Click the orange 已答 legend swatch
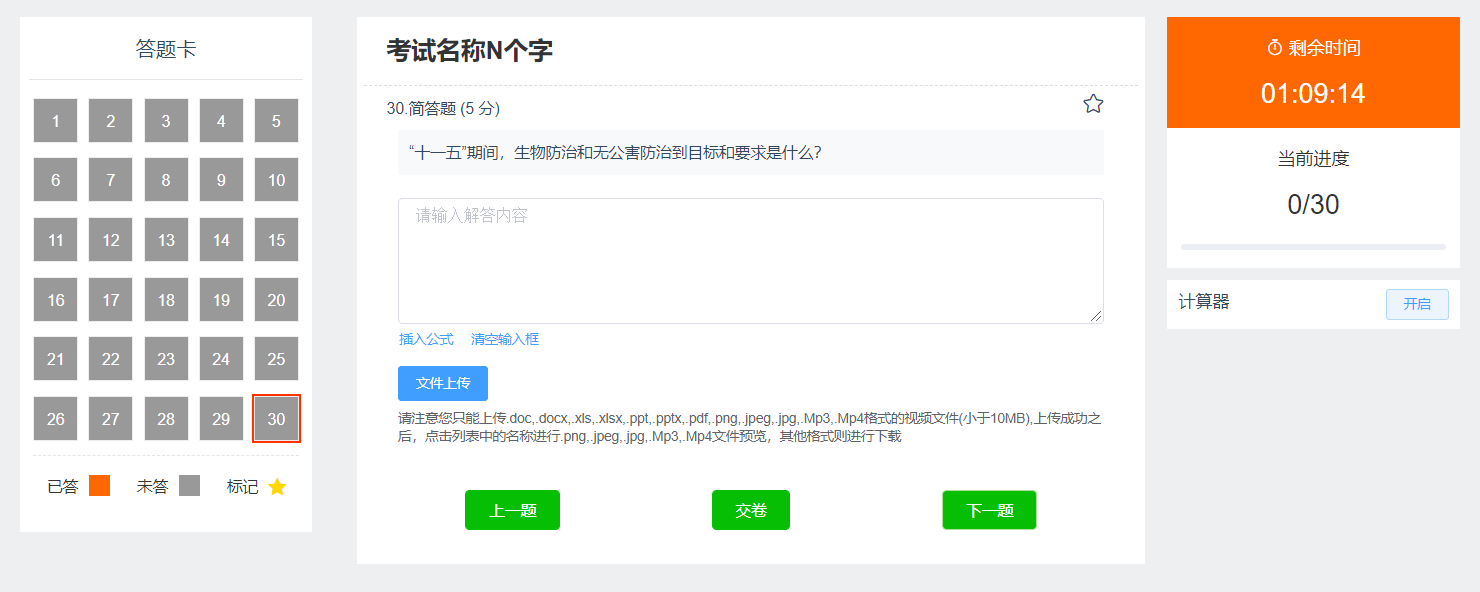The height and width of the screenshot is (592, 1480). click(x=99, y=486)
